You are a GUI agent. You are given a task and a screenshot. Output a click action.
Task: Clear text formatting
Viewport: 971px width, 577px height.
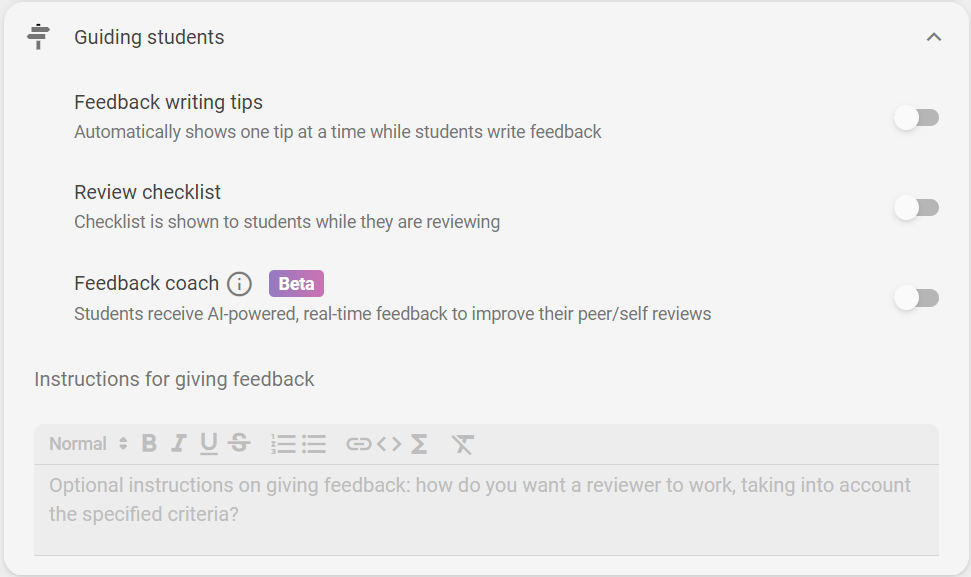click(463, 444)
